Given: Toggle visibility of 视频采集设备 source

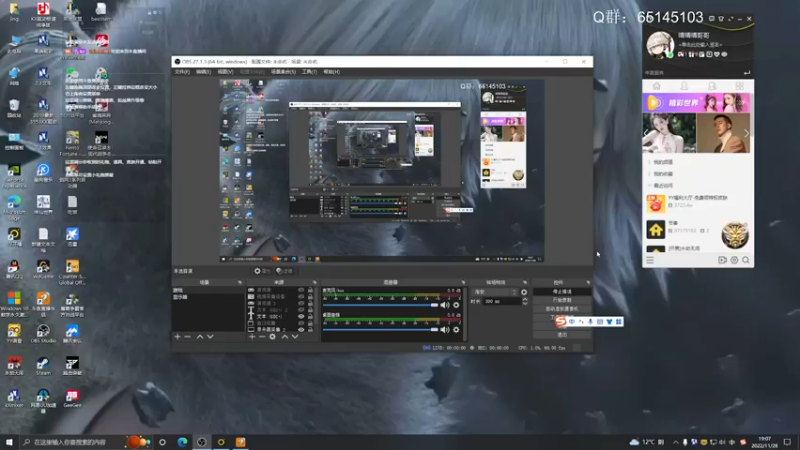Looking at the screenshot, I should [x=301, y=296].
